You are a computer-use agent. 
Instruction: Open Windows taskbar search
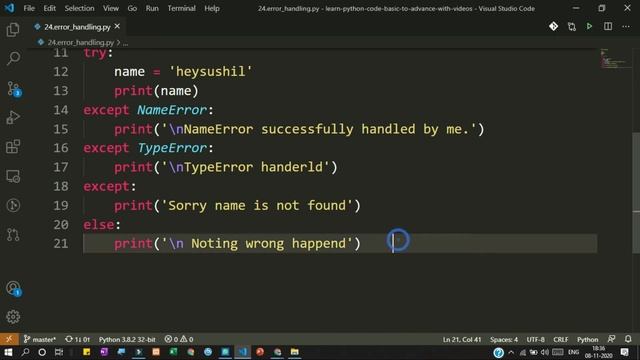25,352
